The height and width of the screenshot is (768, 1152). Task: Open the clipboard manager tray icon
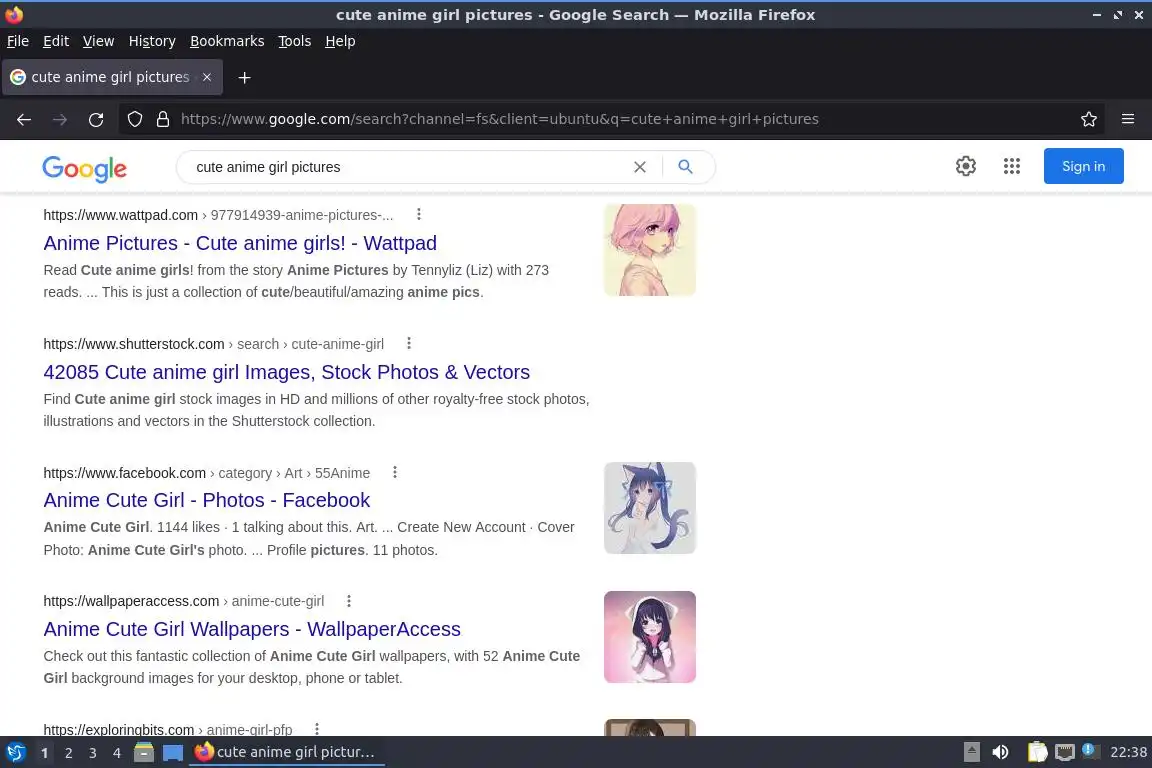(x=1037, y=752)
